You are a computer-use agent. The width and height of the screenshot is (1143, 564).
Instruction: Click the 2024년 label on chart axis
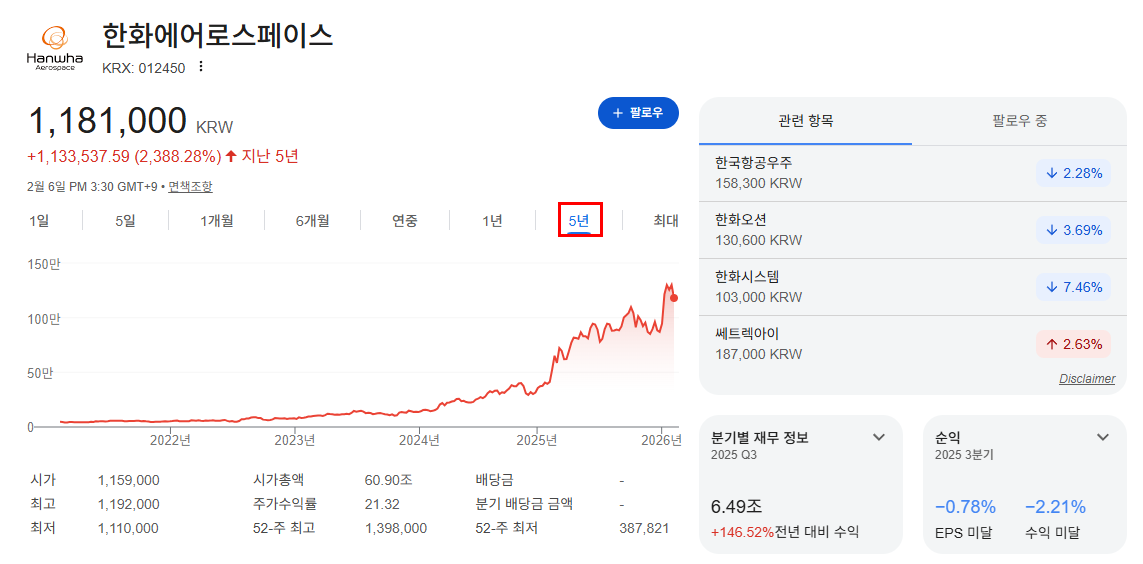tap(419, 440)
